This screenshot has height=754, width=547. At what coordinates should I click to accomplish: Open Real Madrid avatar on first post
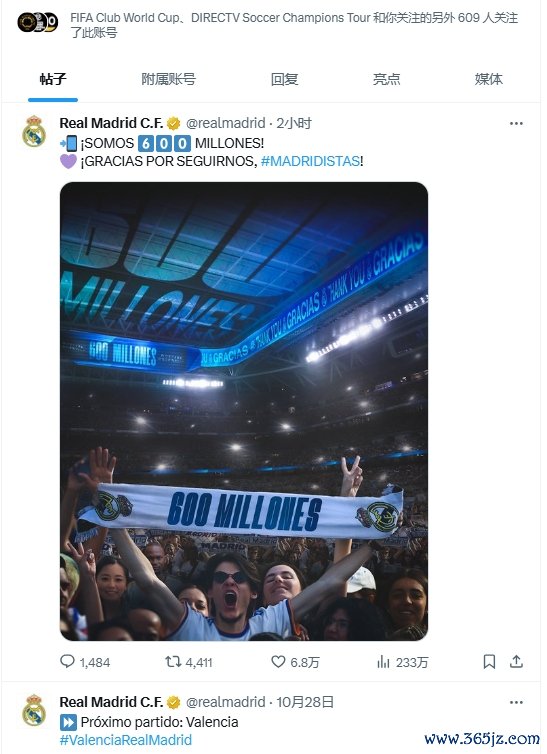point(34,131)
